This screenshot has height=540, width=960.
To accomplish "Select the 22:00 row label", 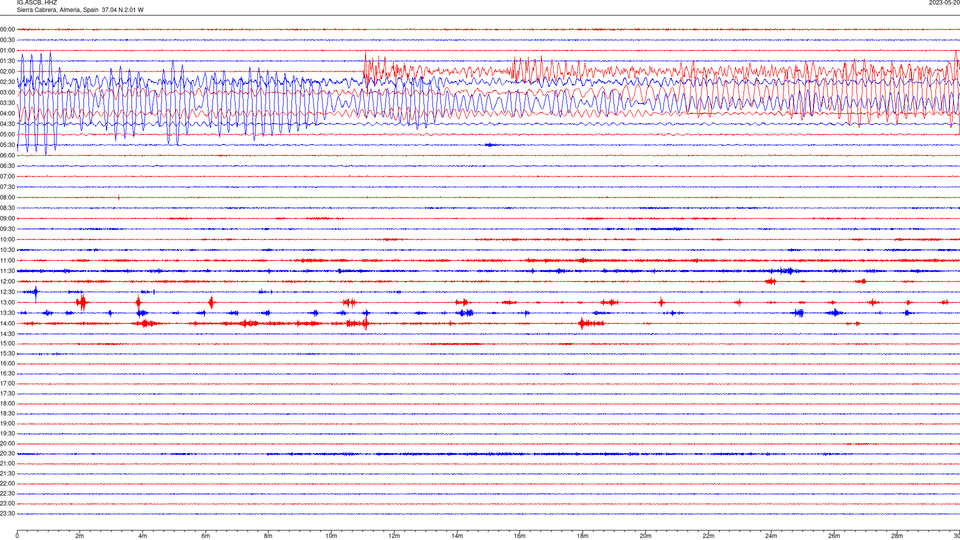I will tap(7, 484).
